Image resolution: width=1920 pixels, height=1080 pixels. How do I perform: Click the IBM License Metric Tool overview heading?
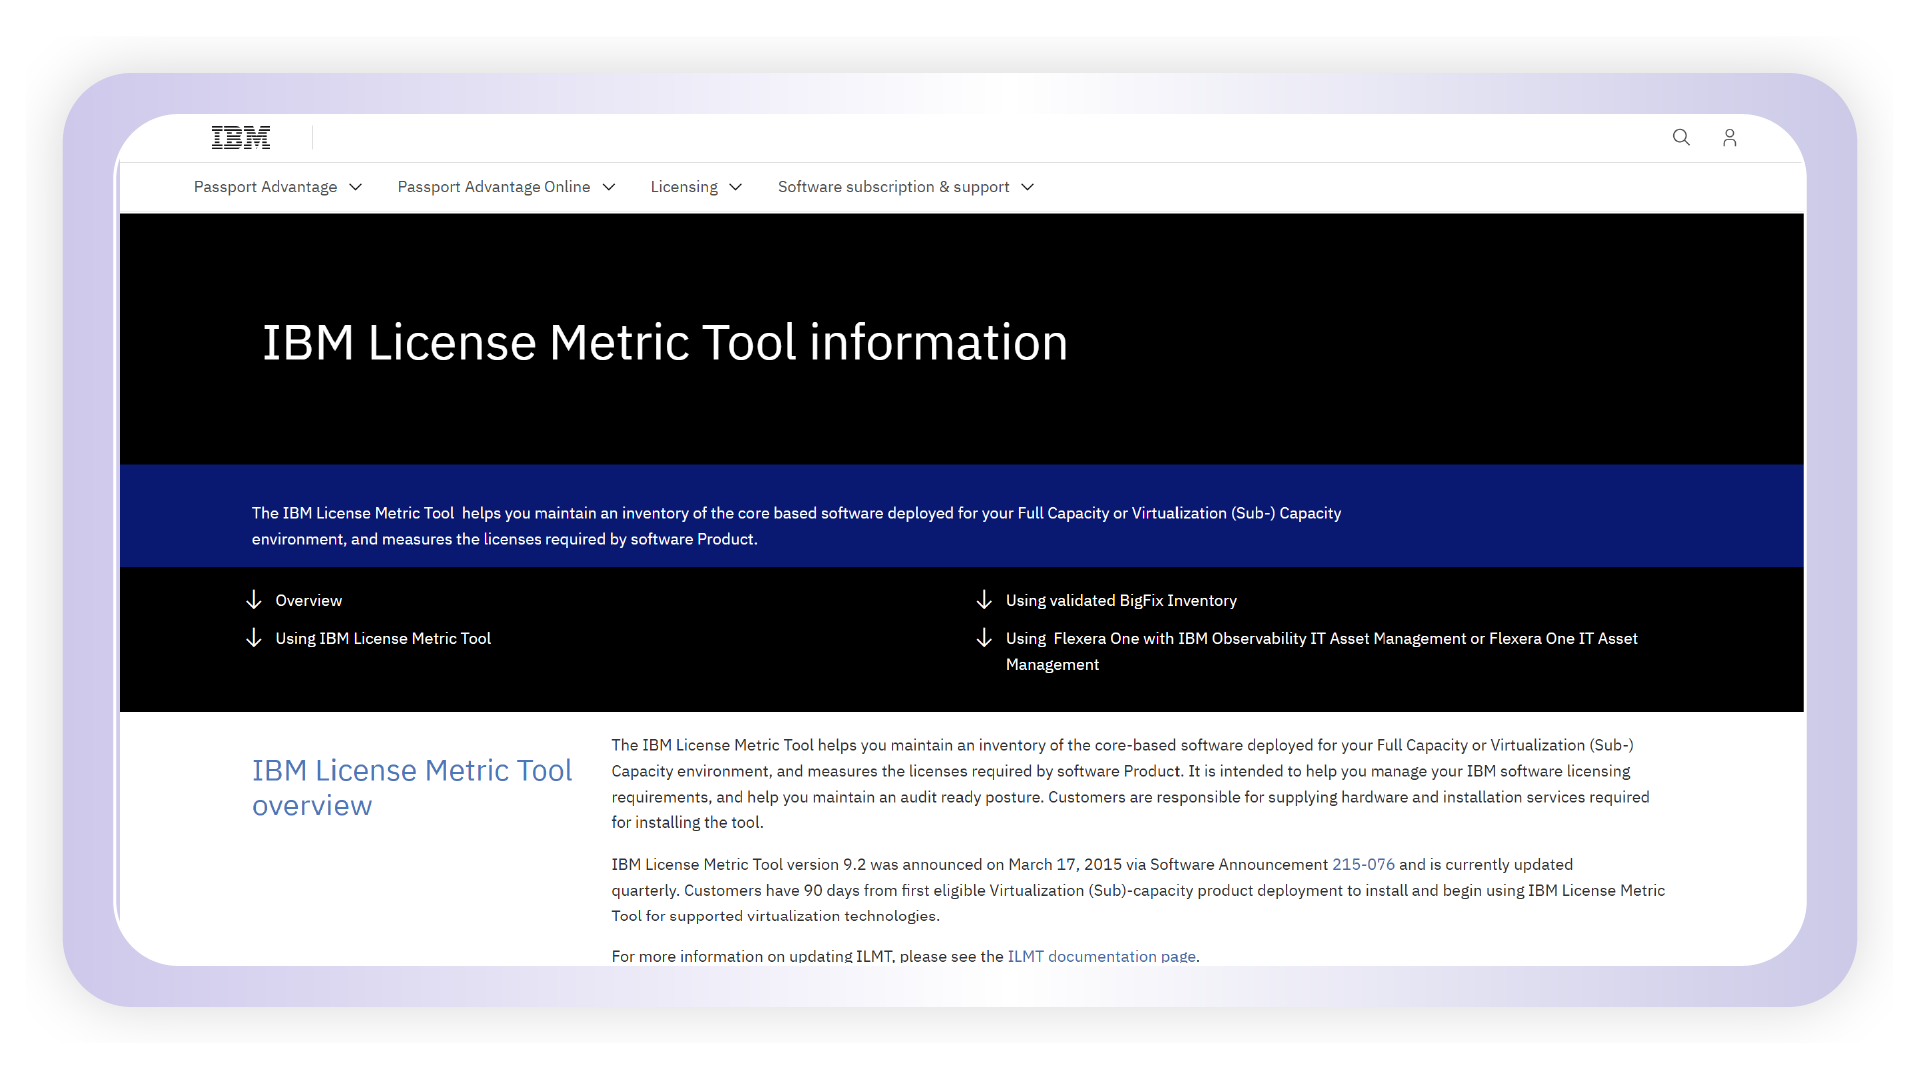pyautogui.click(x=412, y=786)
